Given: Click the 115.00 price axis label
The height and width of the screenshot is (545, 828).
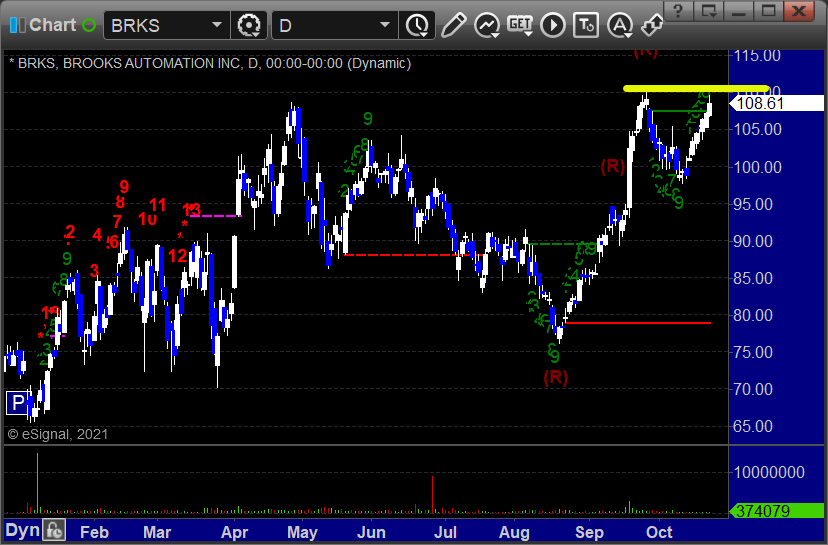Looking at the screenshot, I should tap(757, 55).
